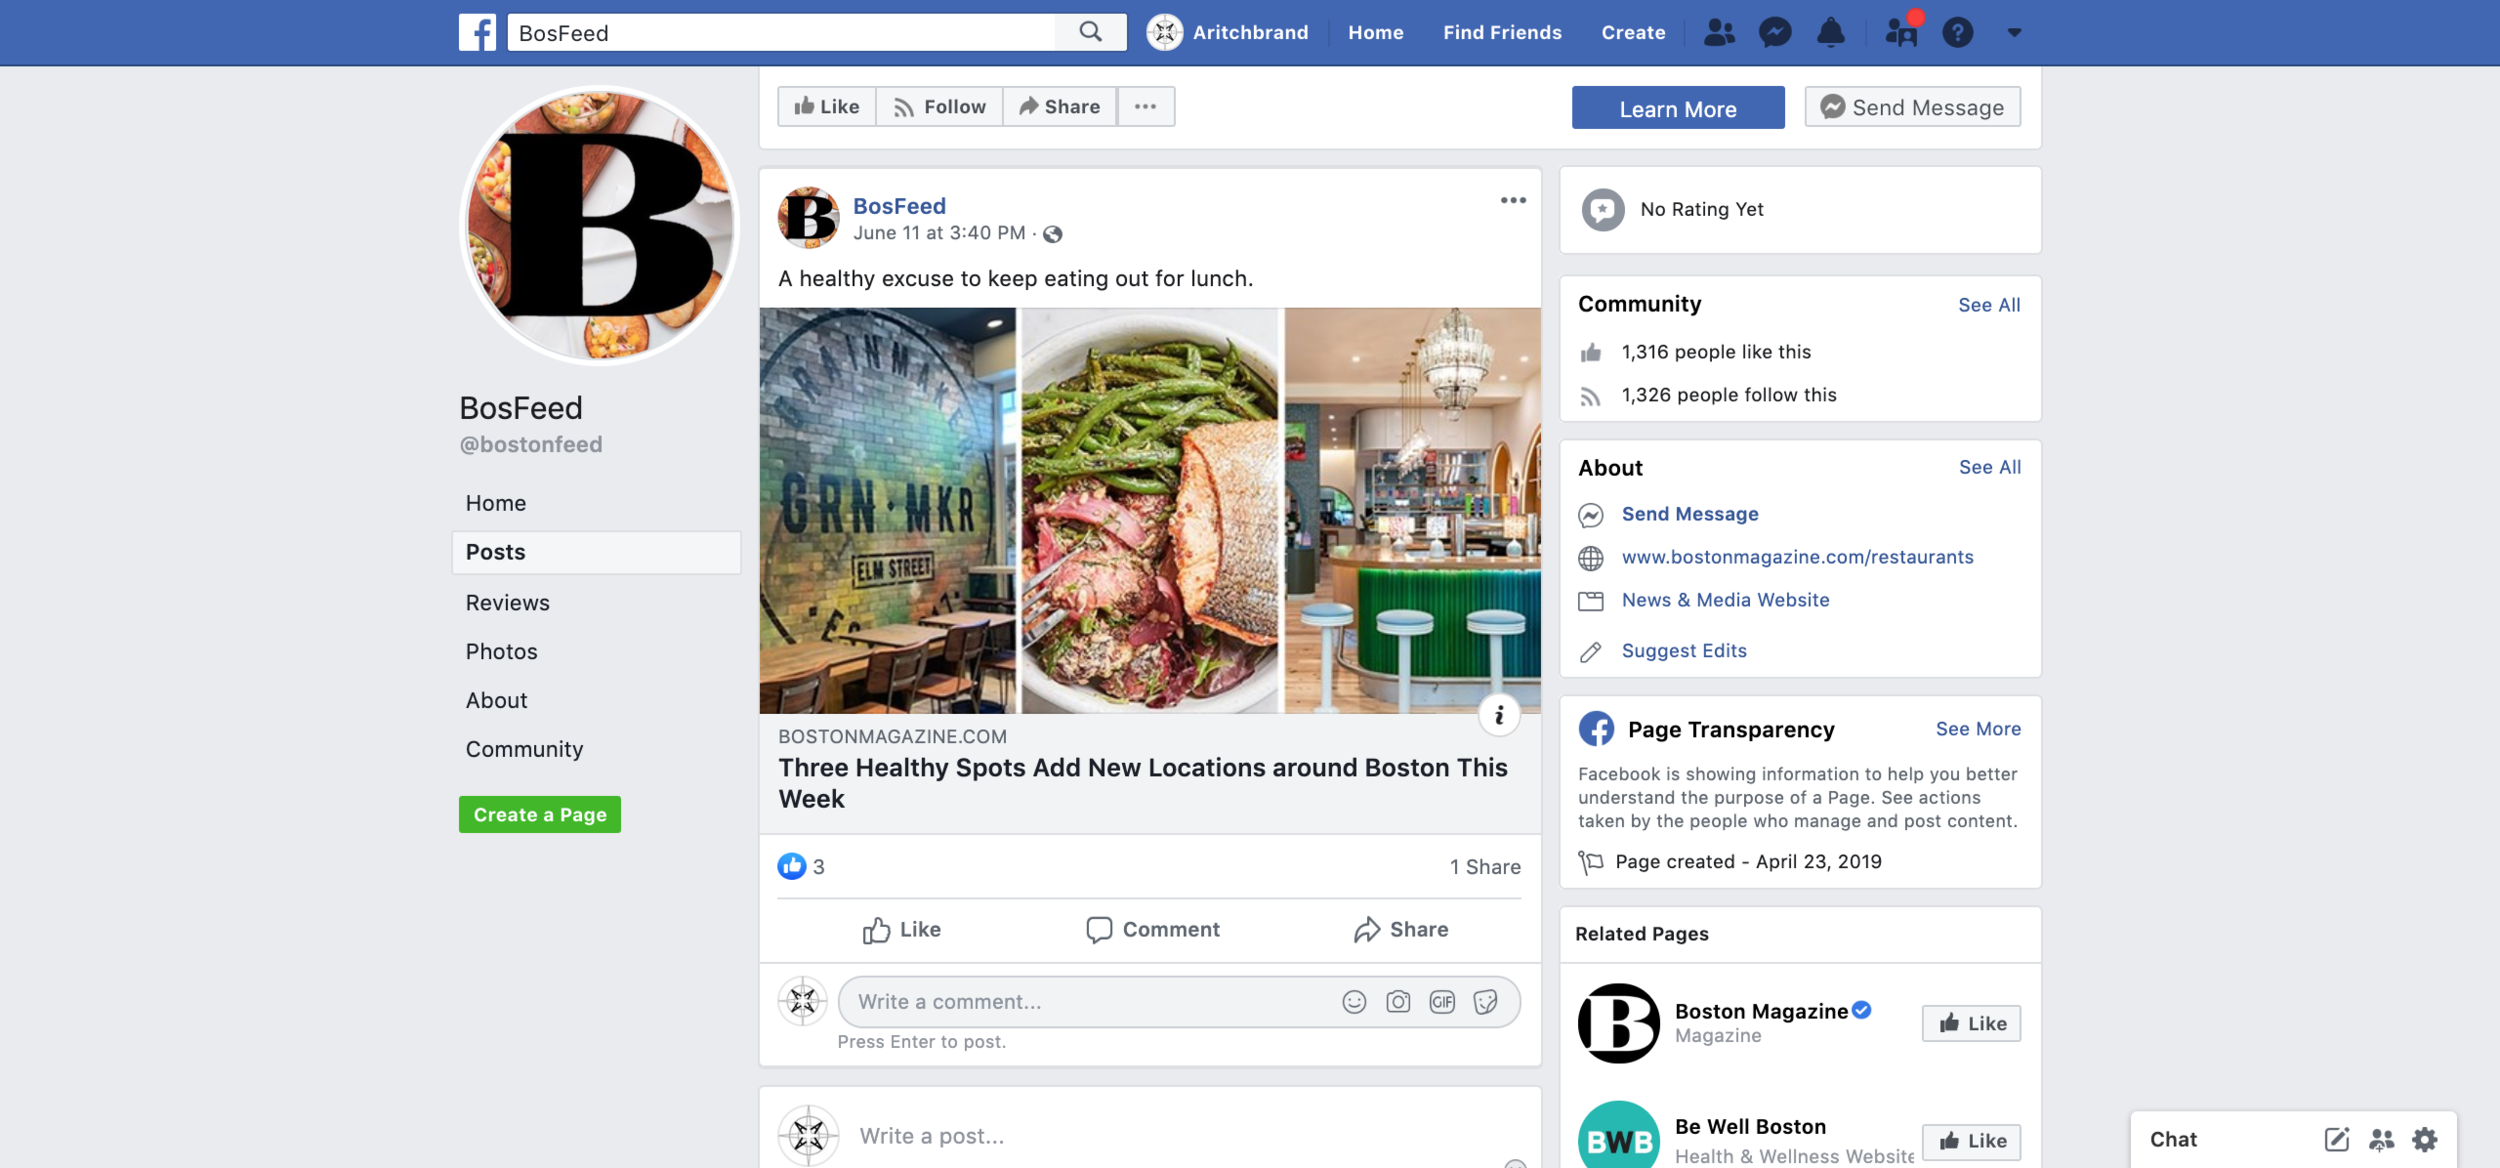Click the 1 Share count link
2500x1168 pixels.
[1485, 867]
